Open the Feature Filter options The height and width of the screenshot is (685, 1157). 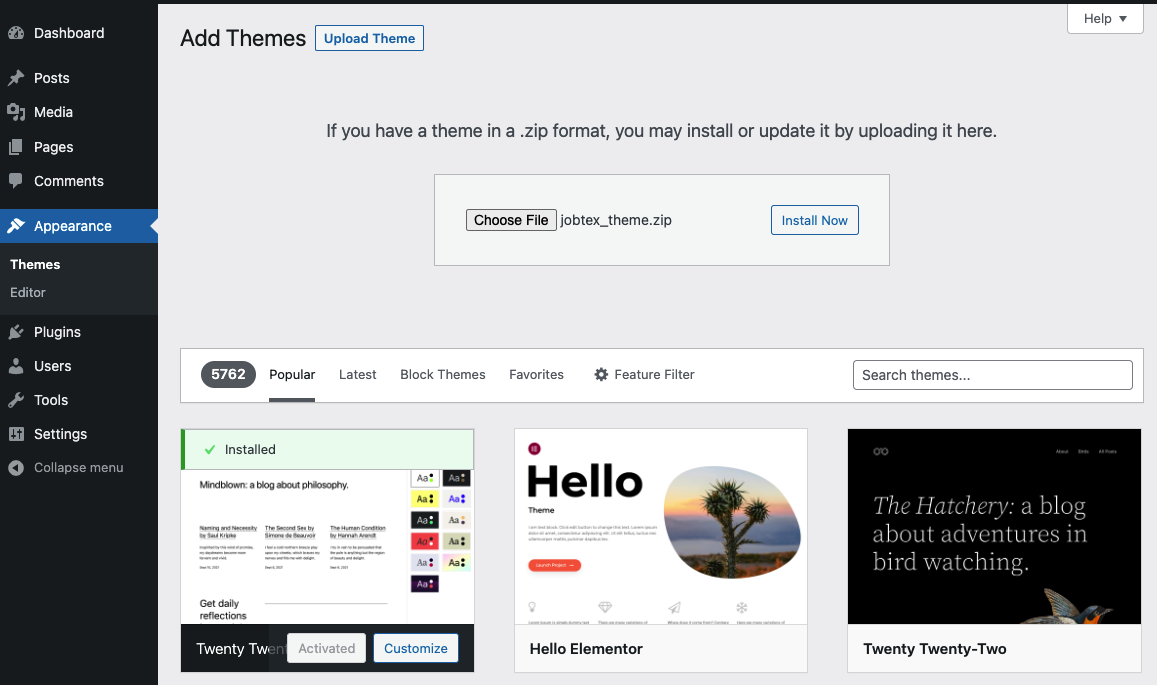[644, 375]
